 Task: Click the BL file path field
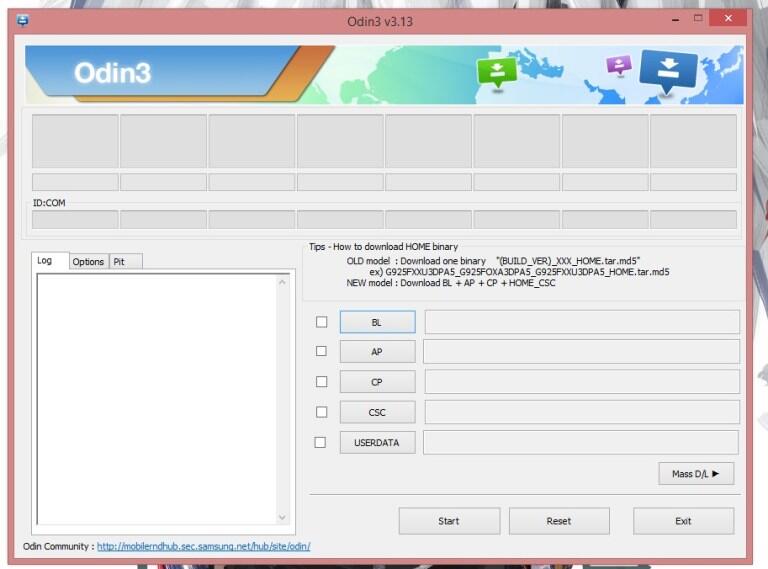coord(582,322)
